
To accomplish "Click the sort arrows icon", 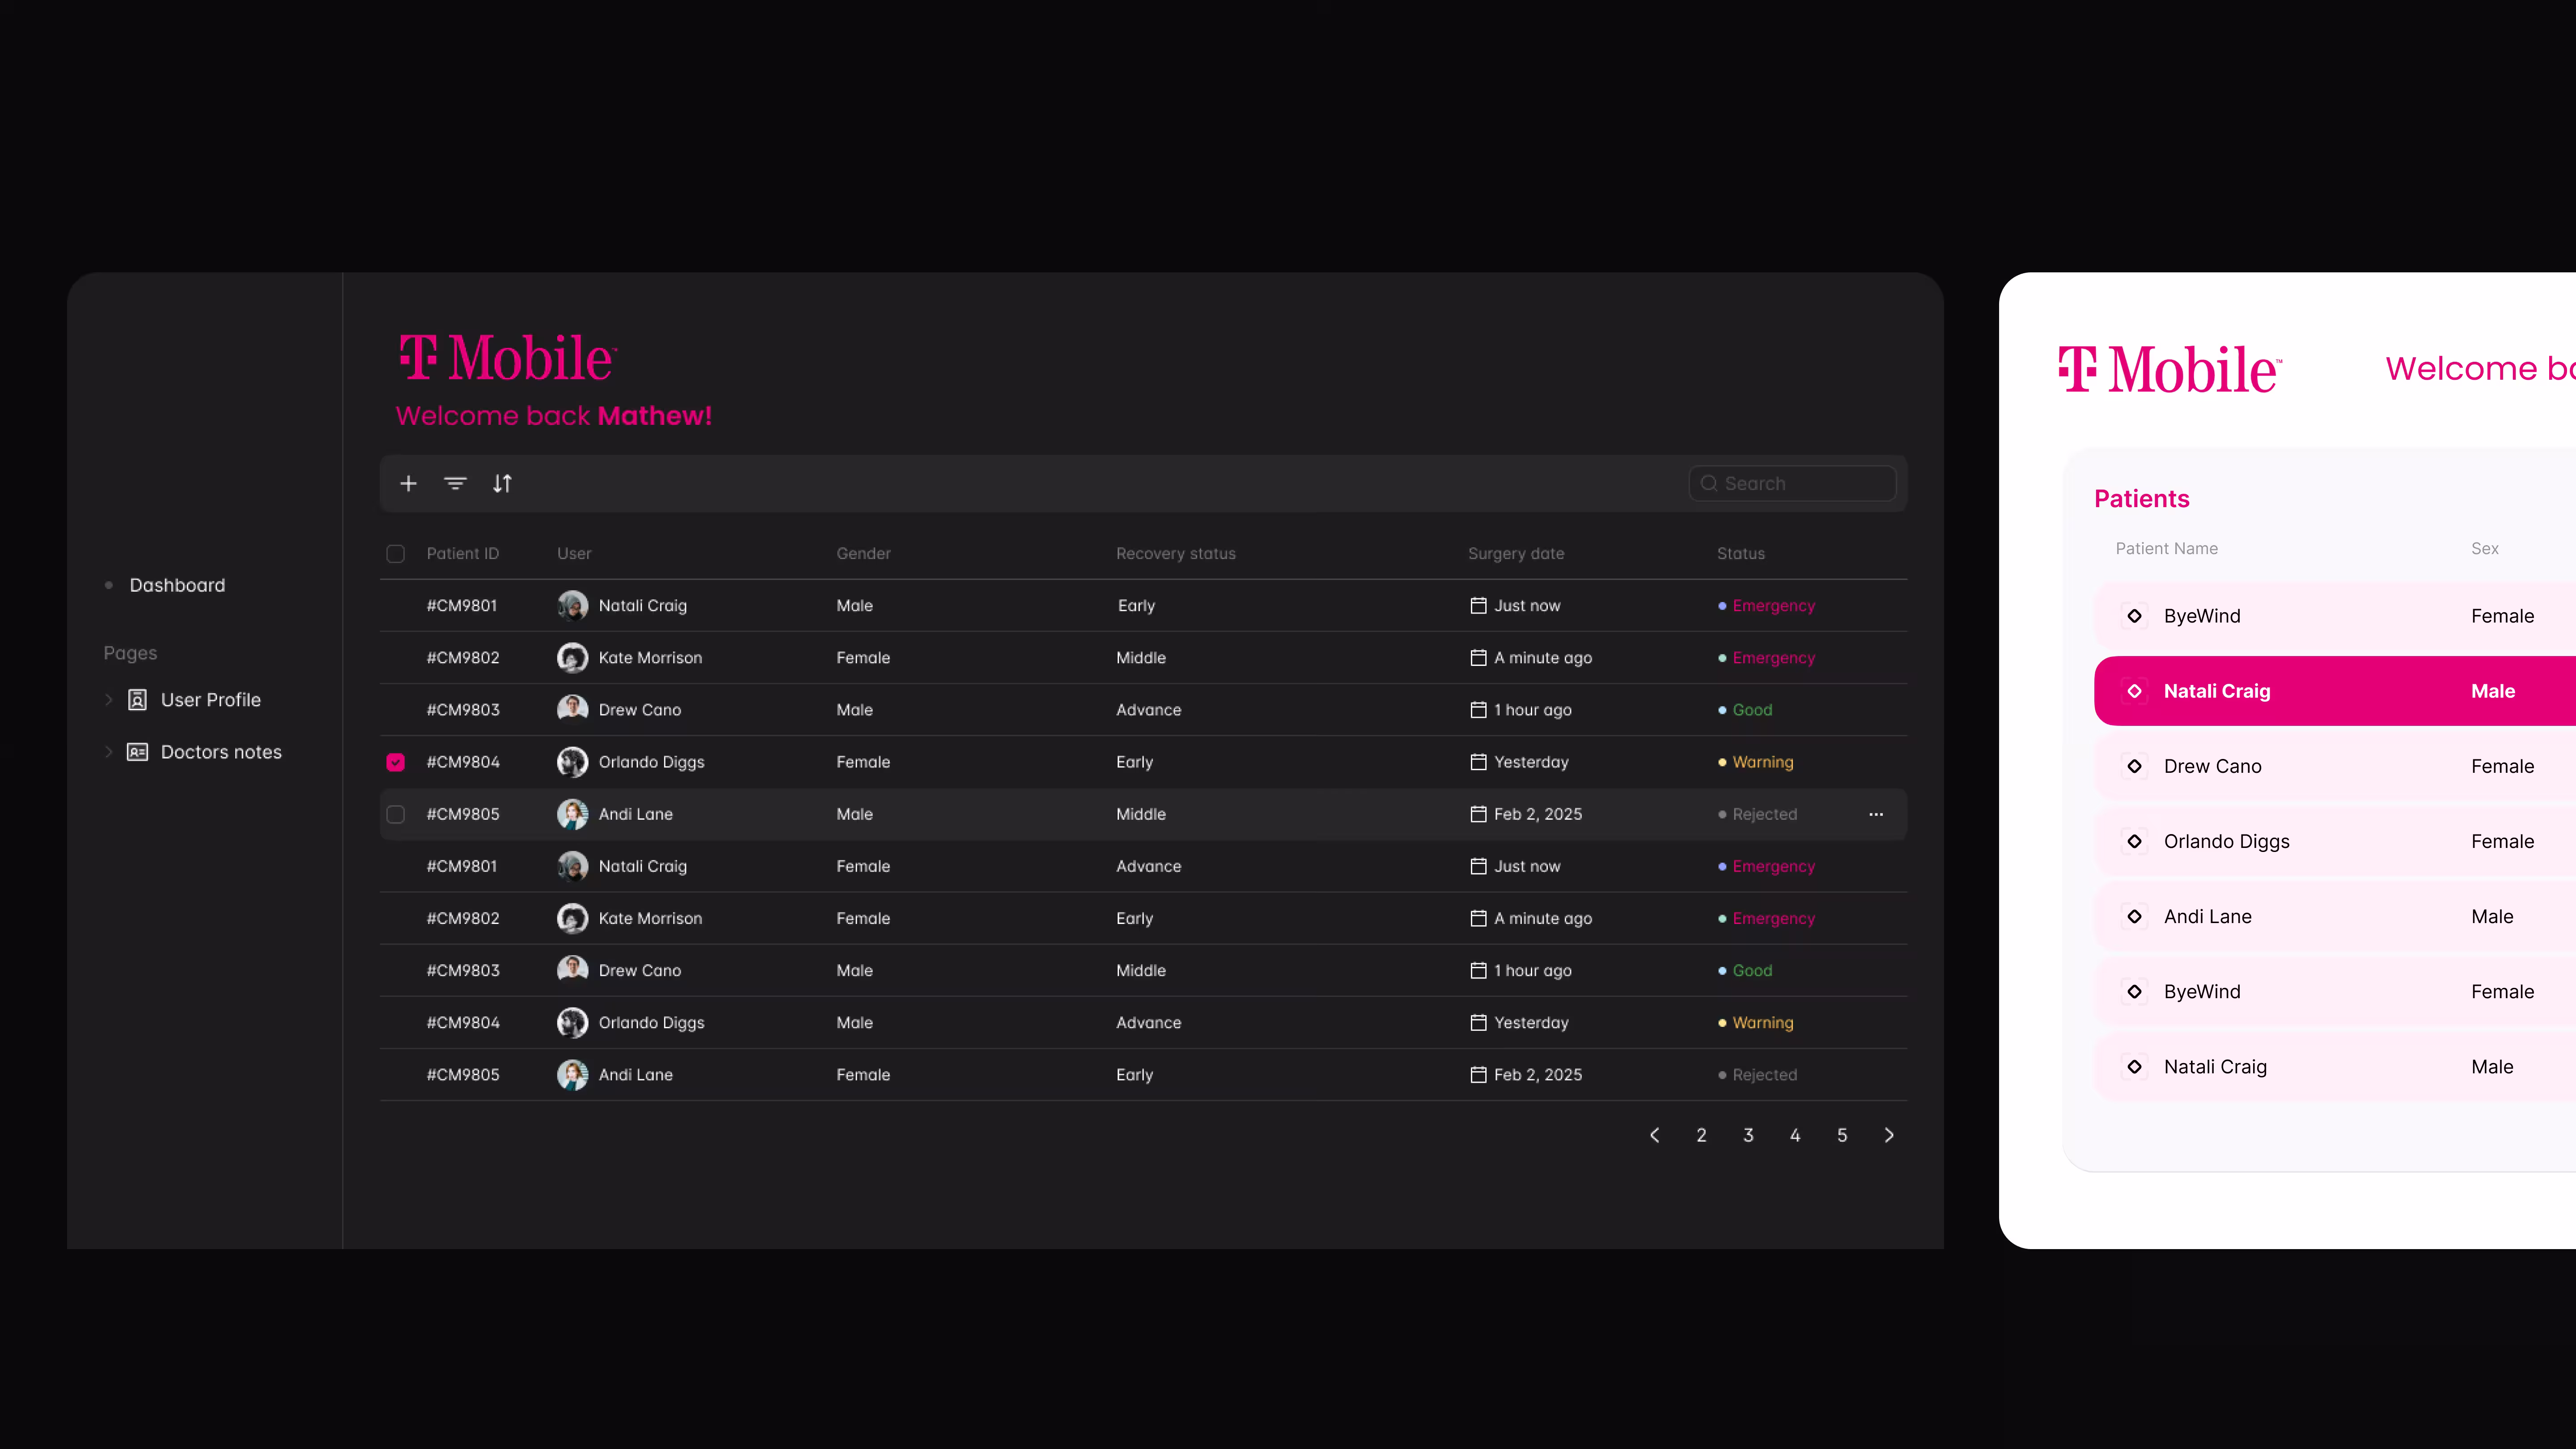I will pos(502,484).
